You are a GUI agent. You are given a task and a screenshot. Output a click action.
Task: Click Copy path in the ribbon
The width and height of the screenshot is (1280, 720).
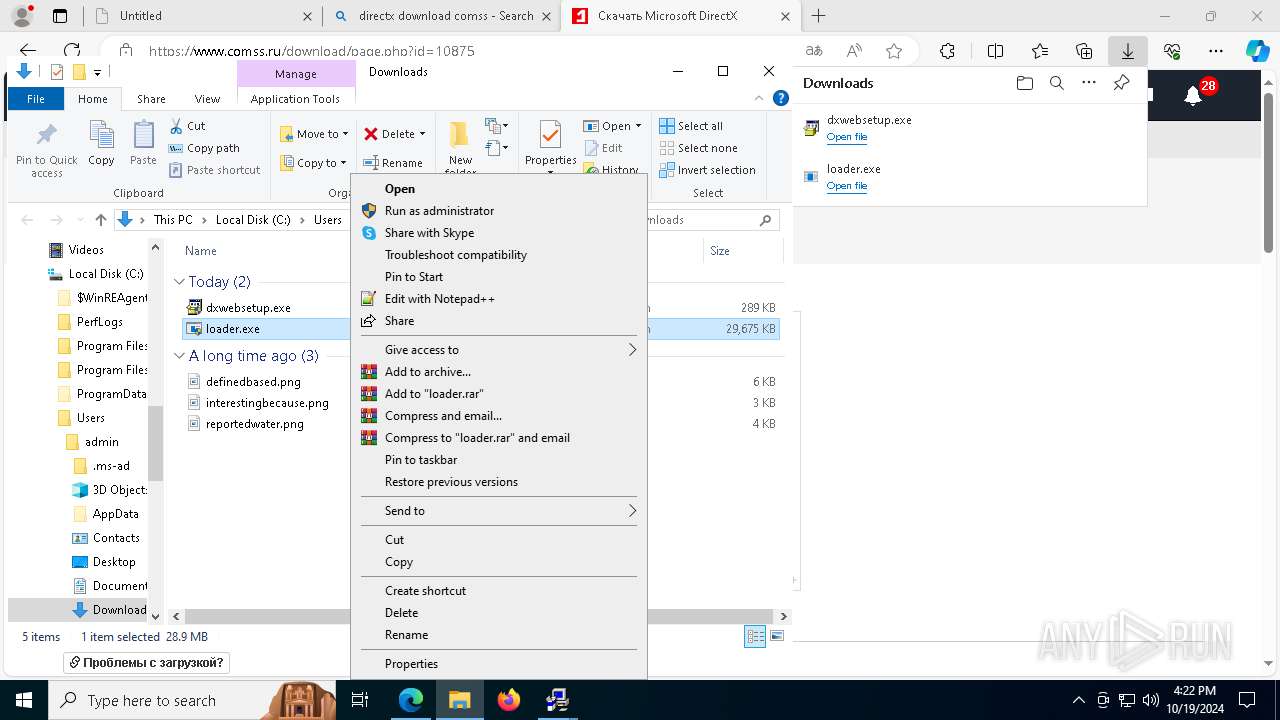(x=204, y=148)
